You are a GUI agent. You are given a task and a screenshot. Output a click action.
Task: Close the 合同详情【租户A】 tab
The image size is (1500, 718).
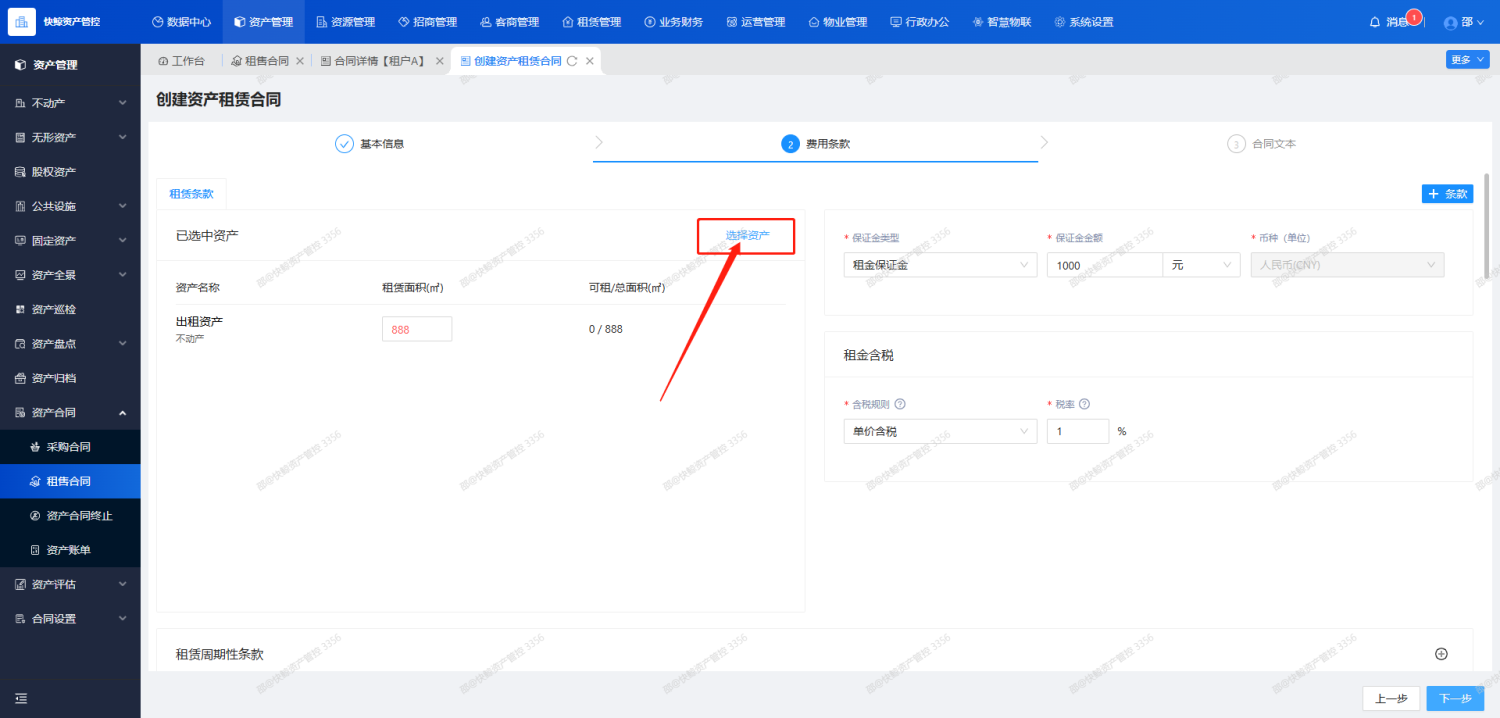[x=439, y=61]
